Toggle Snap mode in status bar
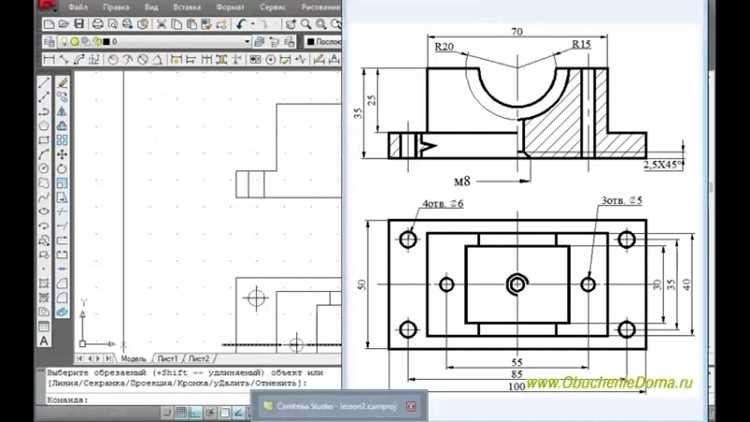This screenshot has height=422, width=750. tap(166, 412)
